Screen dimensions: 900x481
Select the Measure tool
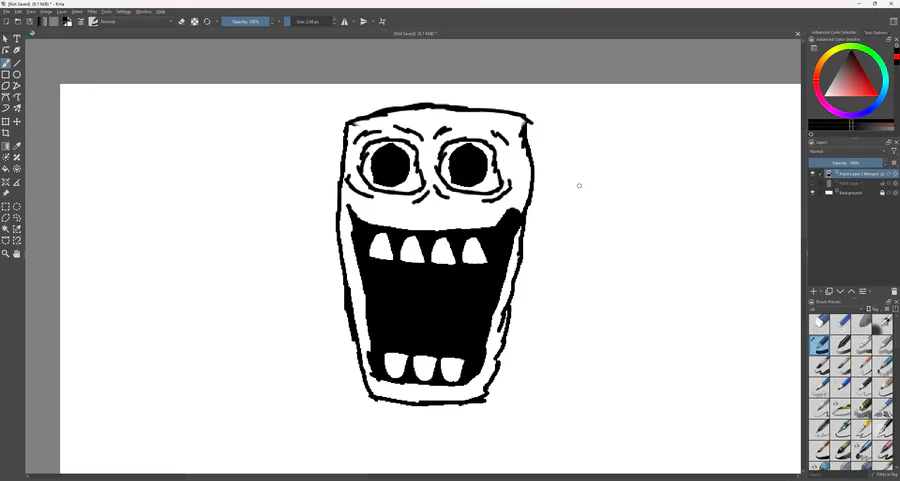[17, 182]
